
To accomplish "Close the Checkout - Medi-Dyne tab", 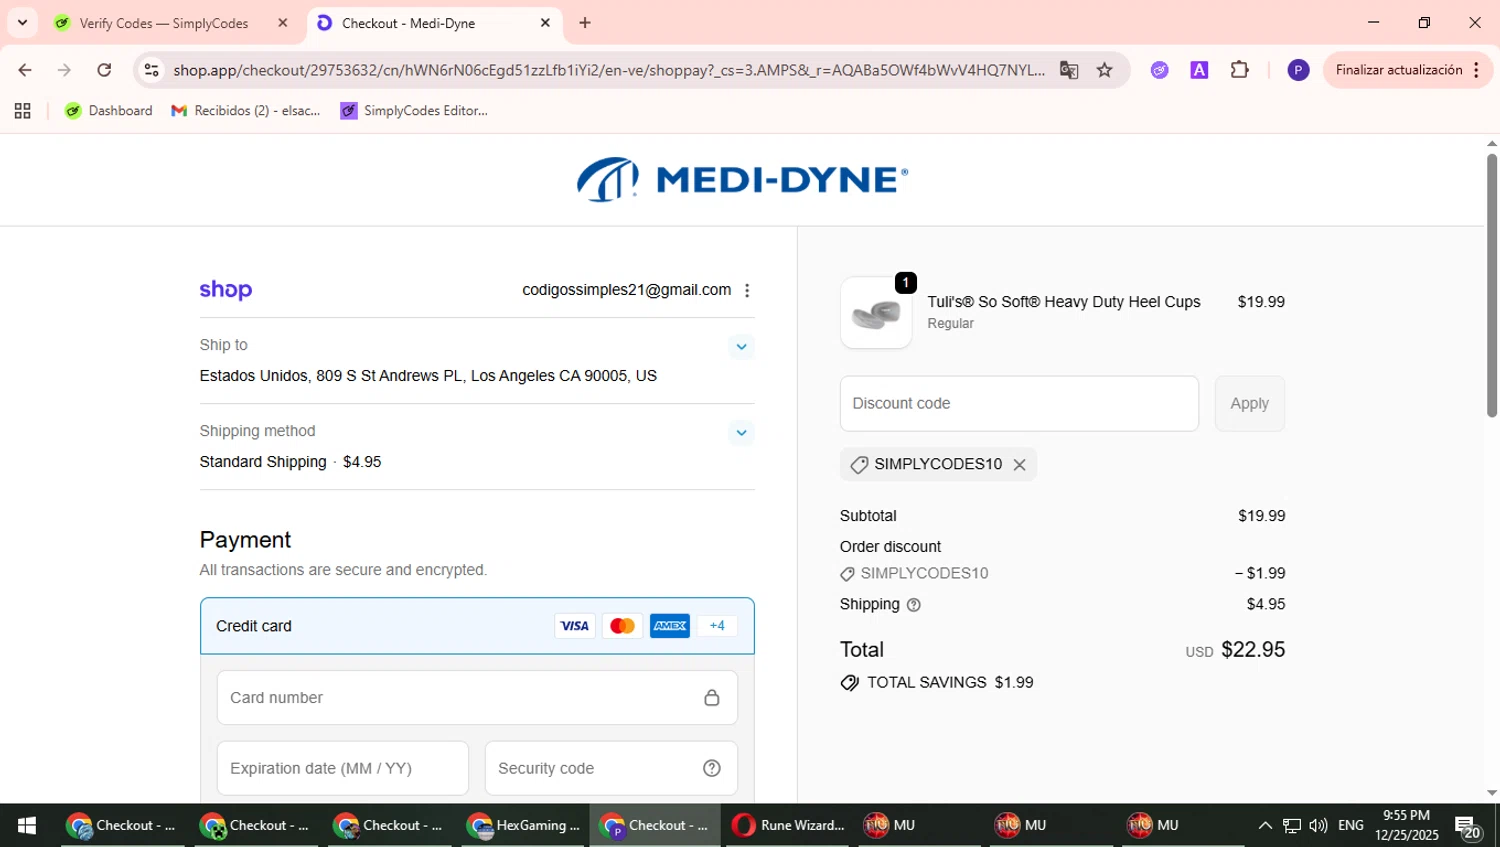I will click(x=545, y=23).
